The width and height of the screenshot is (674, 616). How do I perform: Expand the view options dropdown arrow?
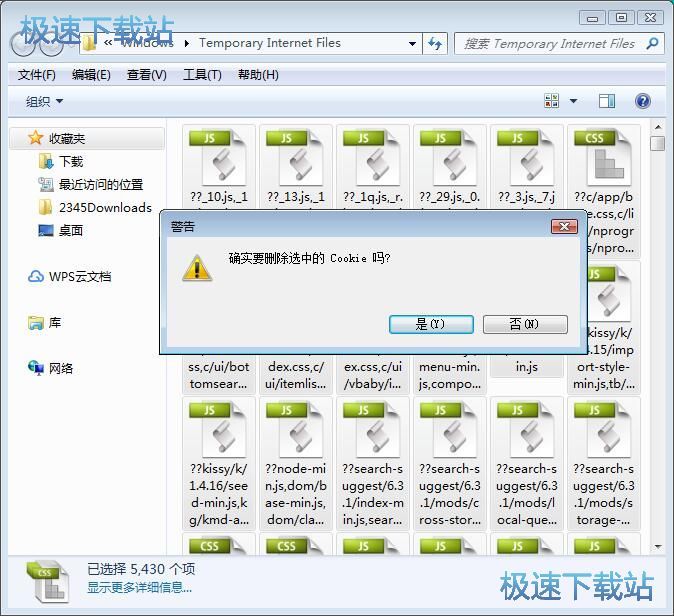point(573,101)
